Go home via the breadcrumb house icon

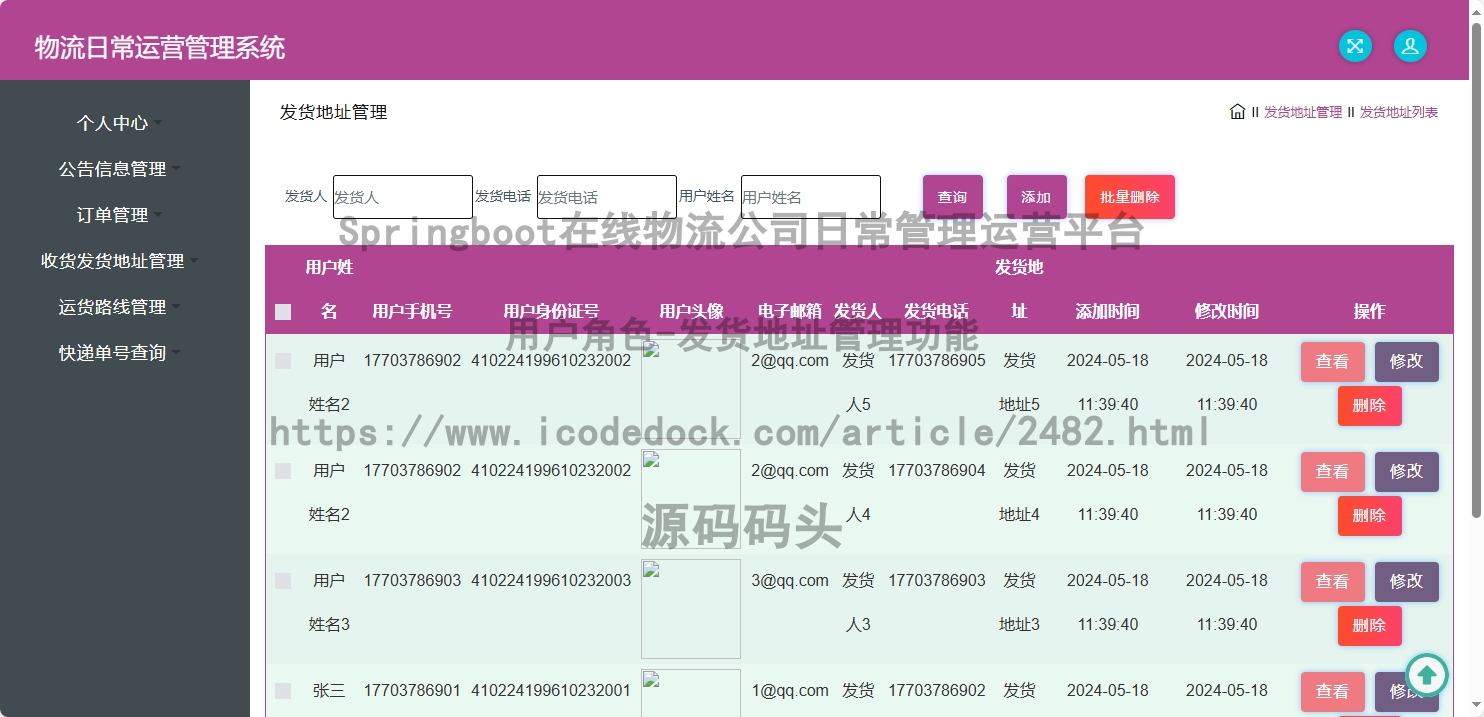tap(1237, 112)
